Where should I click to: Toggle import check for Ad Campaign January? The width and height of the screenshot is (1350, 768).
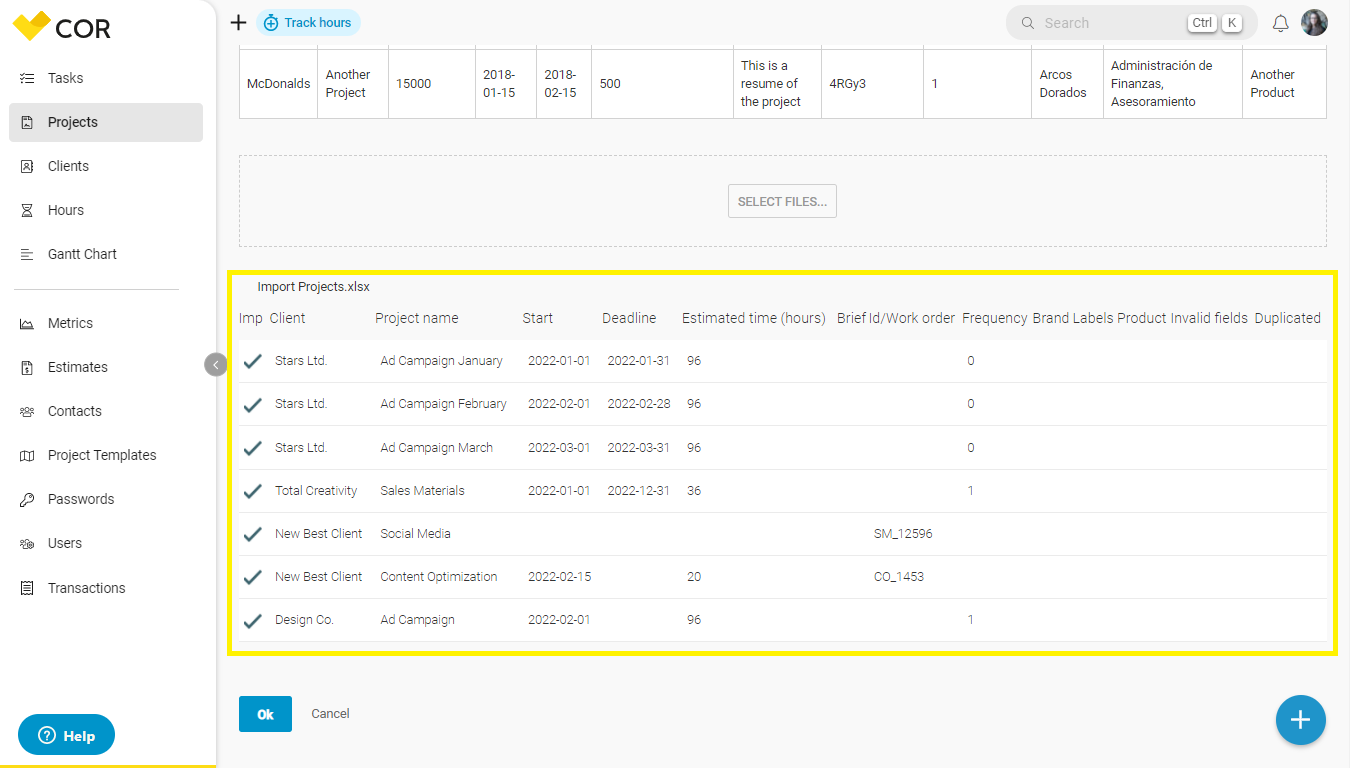point(252,361)
